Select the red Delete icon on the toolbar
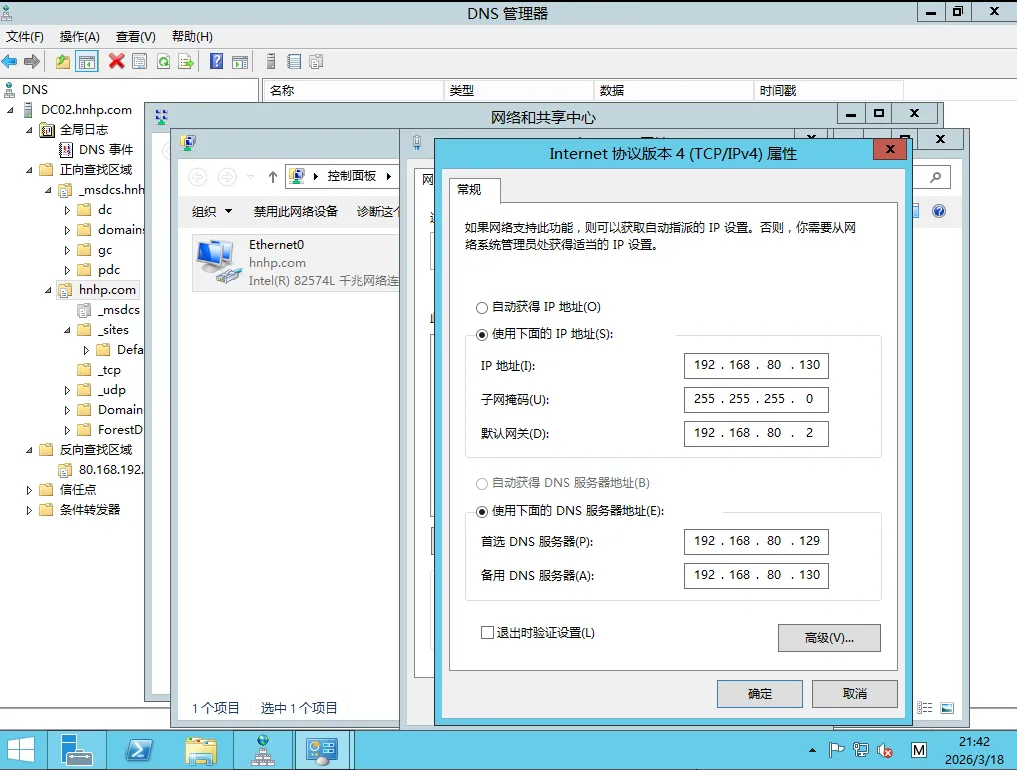Screen dimensions: 1017x770 coord(115,61)
